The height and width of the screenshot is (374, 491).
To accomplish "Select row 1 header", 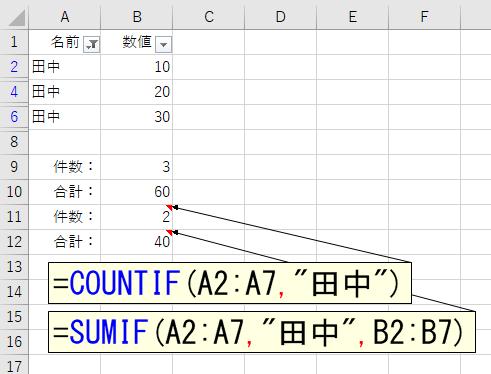I will [x=14, y=42].
